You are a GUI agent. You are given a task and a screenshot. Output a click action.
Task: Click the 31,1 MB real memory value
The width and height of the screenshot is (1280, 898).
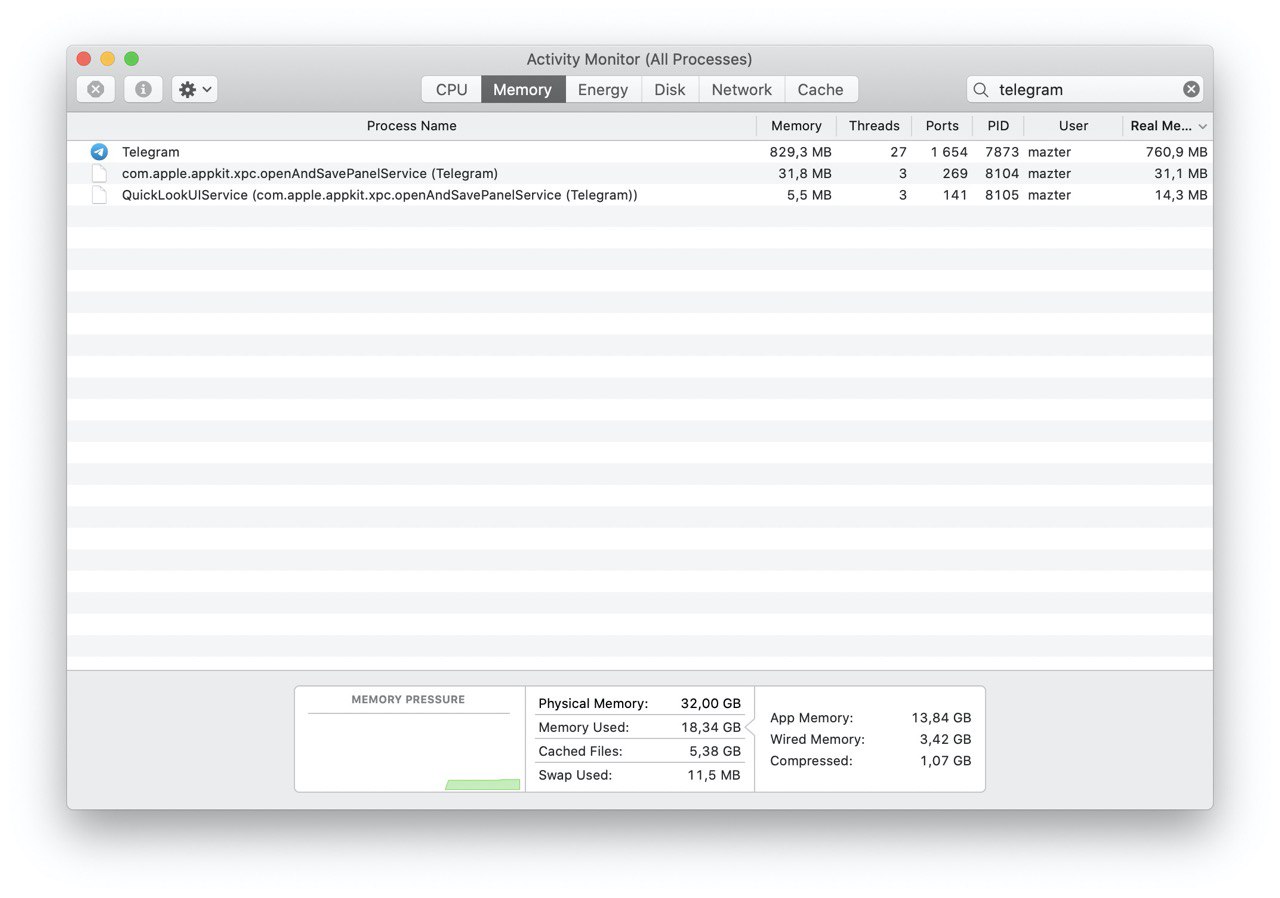pyautogui.click(x=1181, y=173)
